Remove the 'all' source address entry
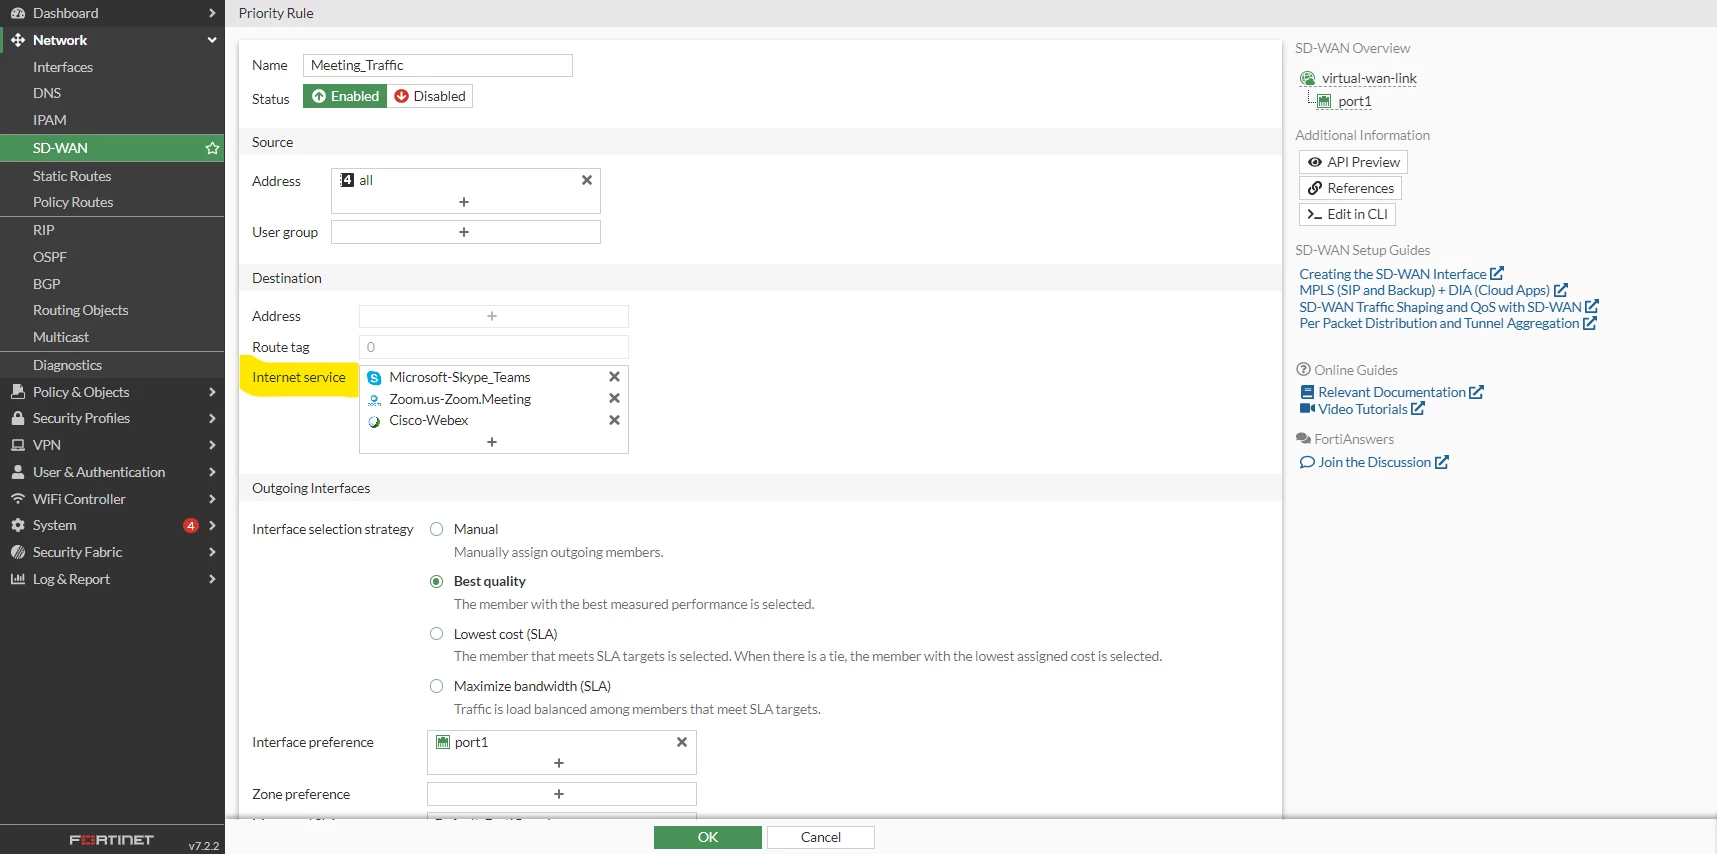 click(587, 180)
